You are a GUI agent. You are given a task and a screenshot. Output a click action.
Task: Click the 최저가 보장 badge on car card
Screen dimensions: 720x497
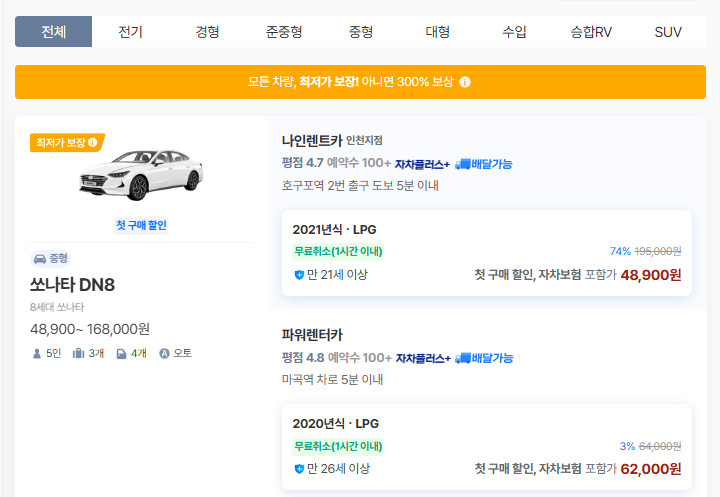coord(67,142)
